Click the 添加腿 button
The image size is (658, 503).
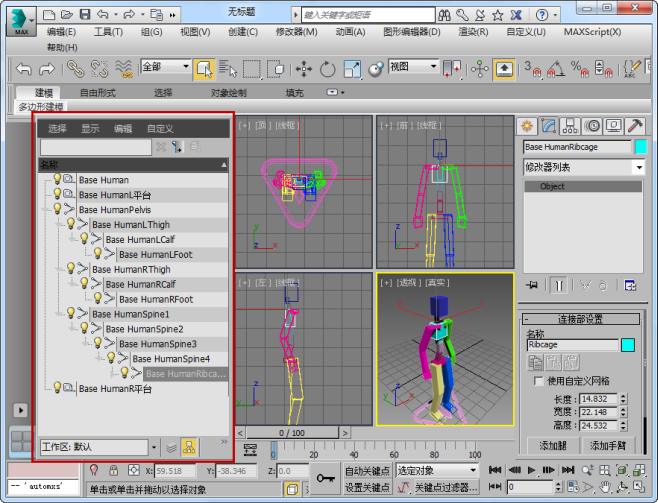(x=553, y=446)
